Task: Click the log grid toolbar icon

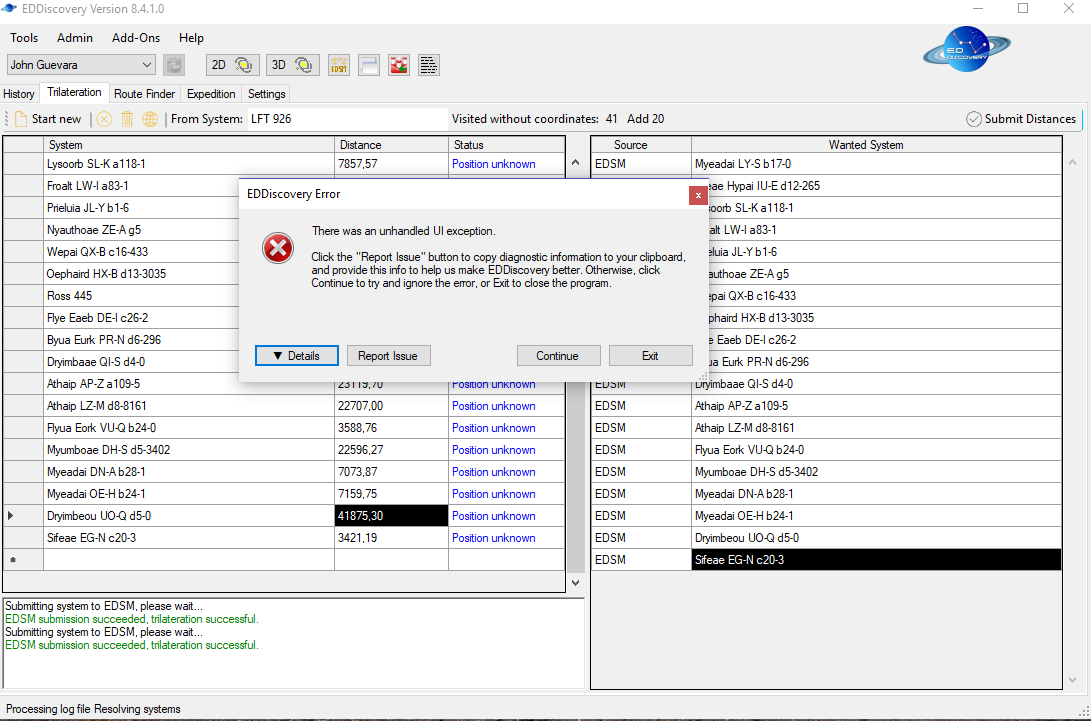Action: (428, 64)
